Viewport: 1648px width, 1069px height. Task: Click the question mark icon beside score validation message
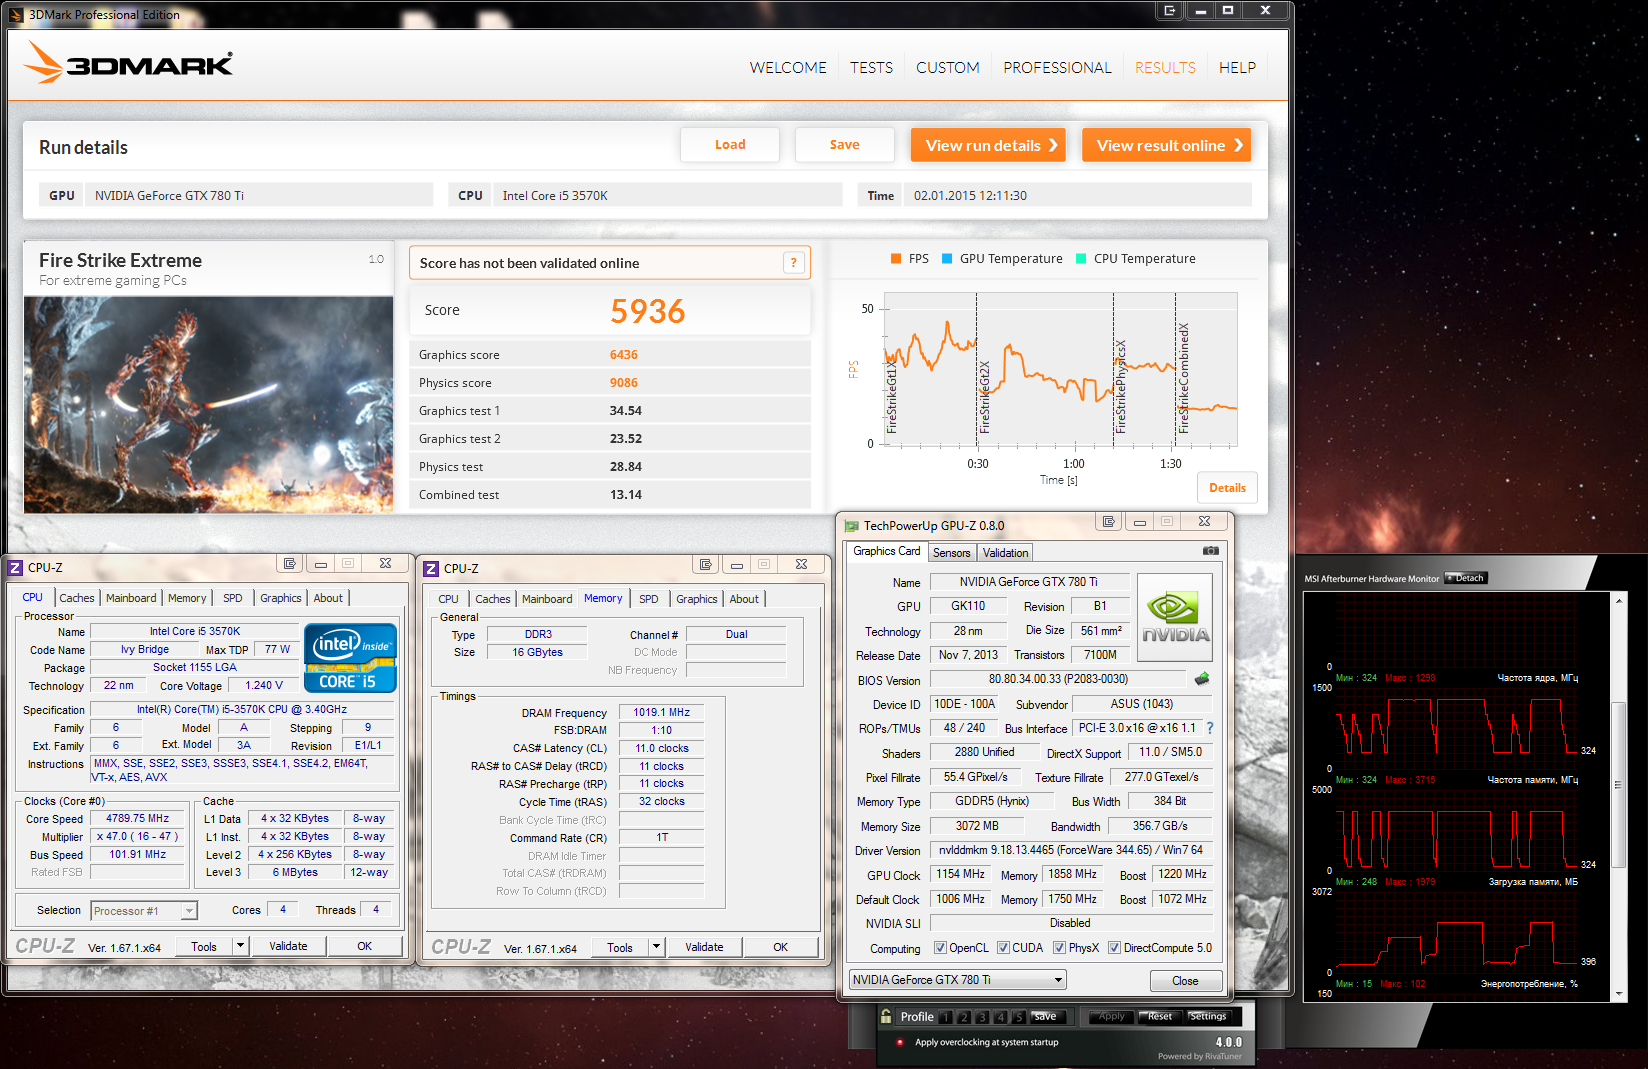(x=794, y=263)
